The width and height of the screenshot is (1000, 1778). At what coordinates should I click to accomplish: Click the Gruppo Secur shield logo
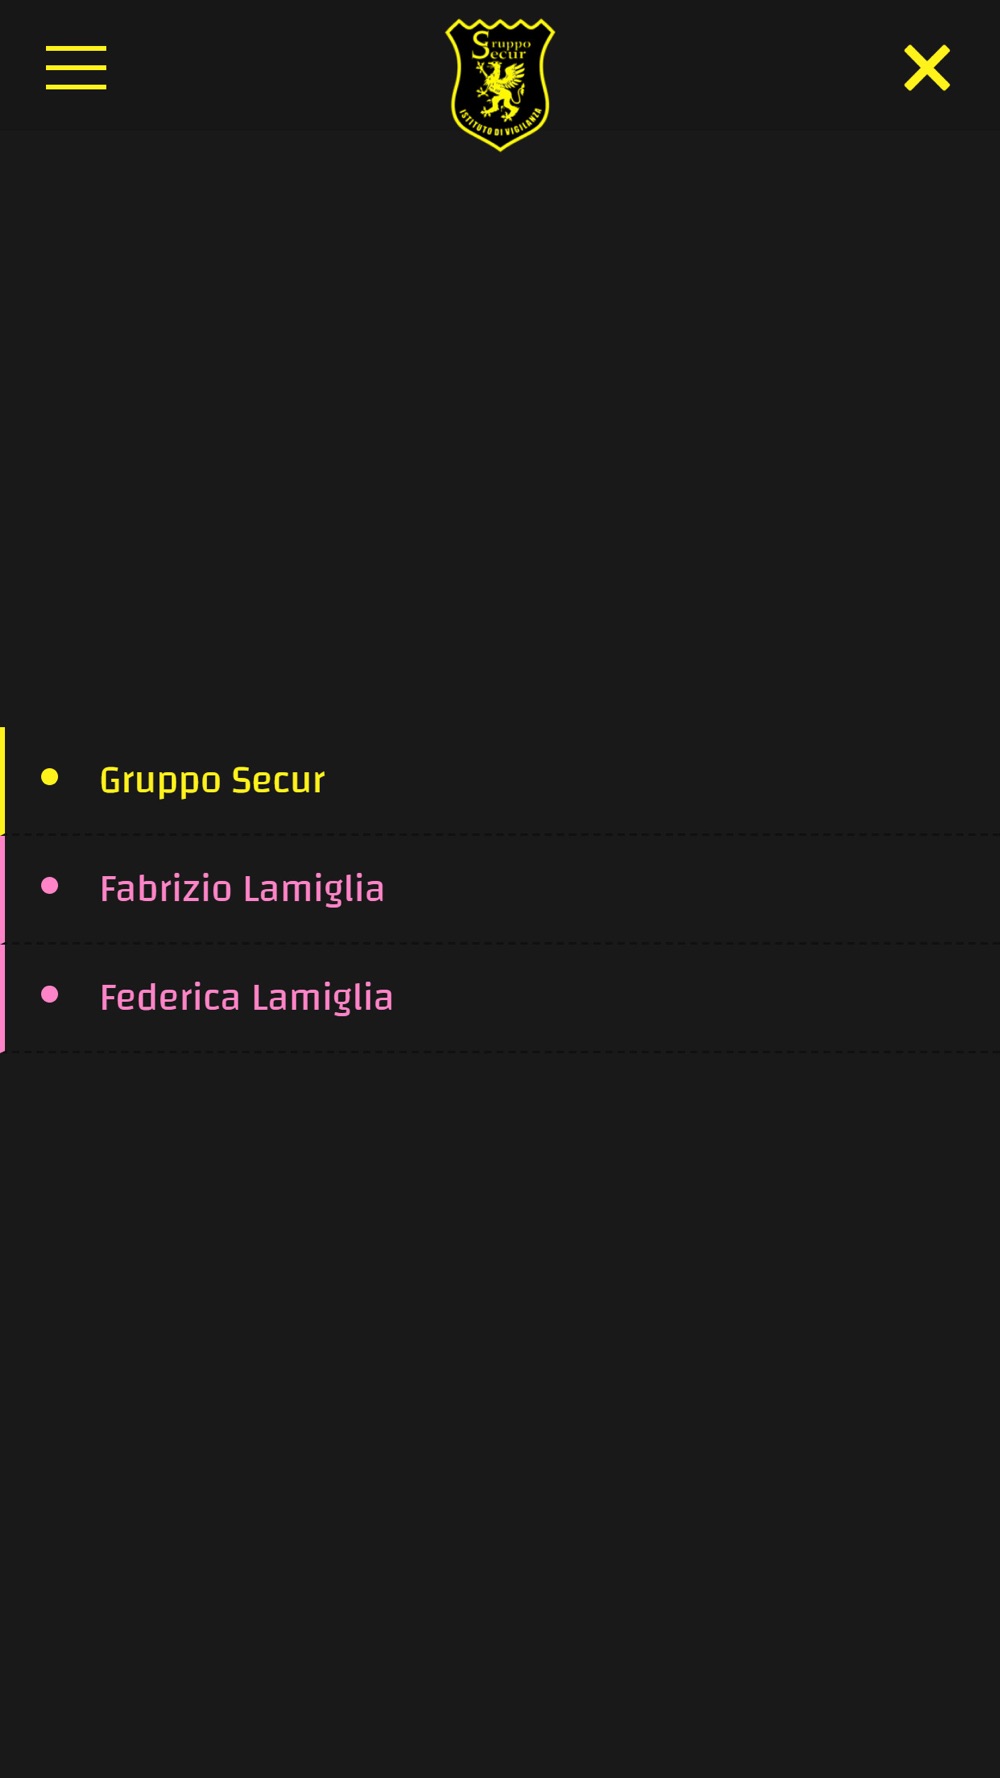click(500, 84)
